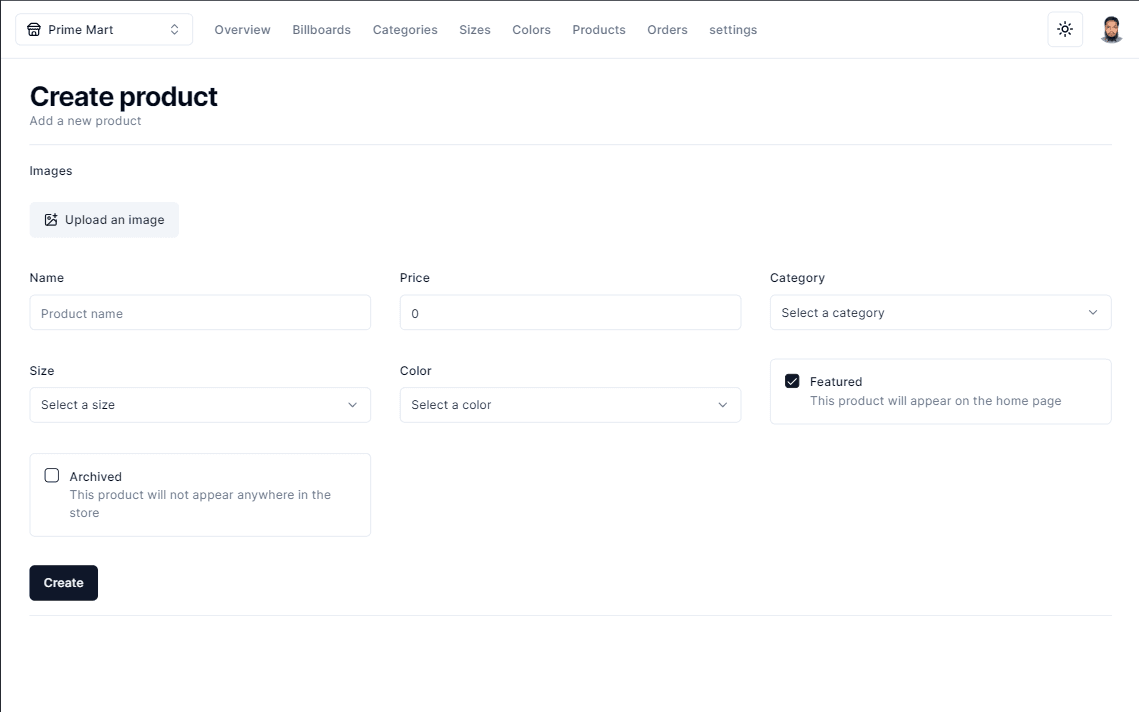Go to the Overview nav item
This screenshot has width=1139, height=712.
242,30
